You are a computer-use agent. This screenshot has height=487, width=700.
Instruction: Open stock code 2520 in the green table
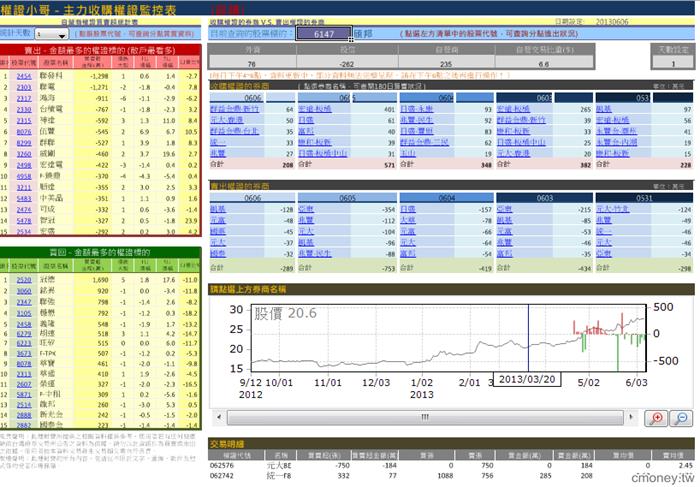point(24,280)
